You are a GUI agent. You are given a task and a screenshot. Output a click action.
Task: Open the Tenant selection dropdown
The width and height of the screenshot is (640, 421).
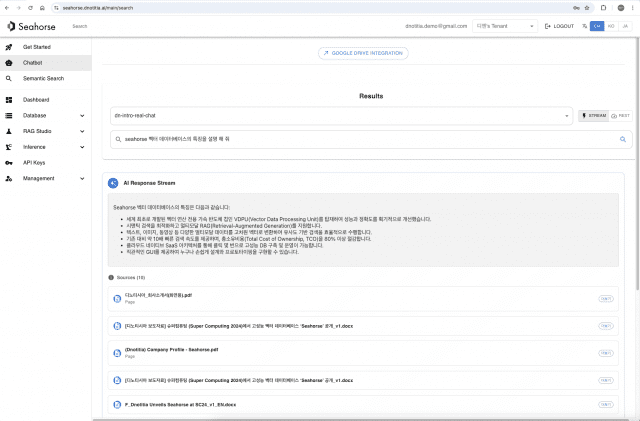click(x=508, y=26)
